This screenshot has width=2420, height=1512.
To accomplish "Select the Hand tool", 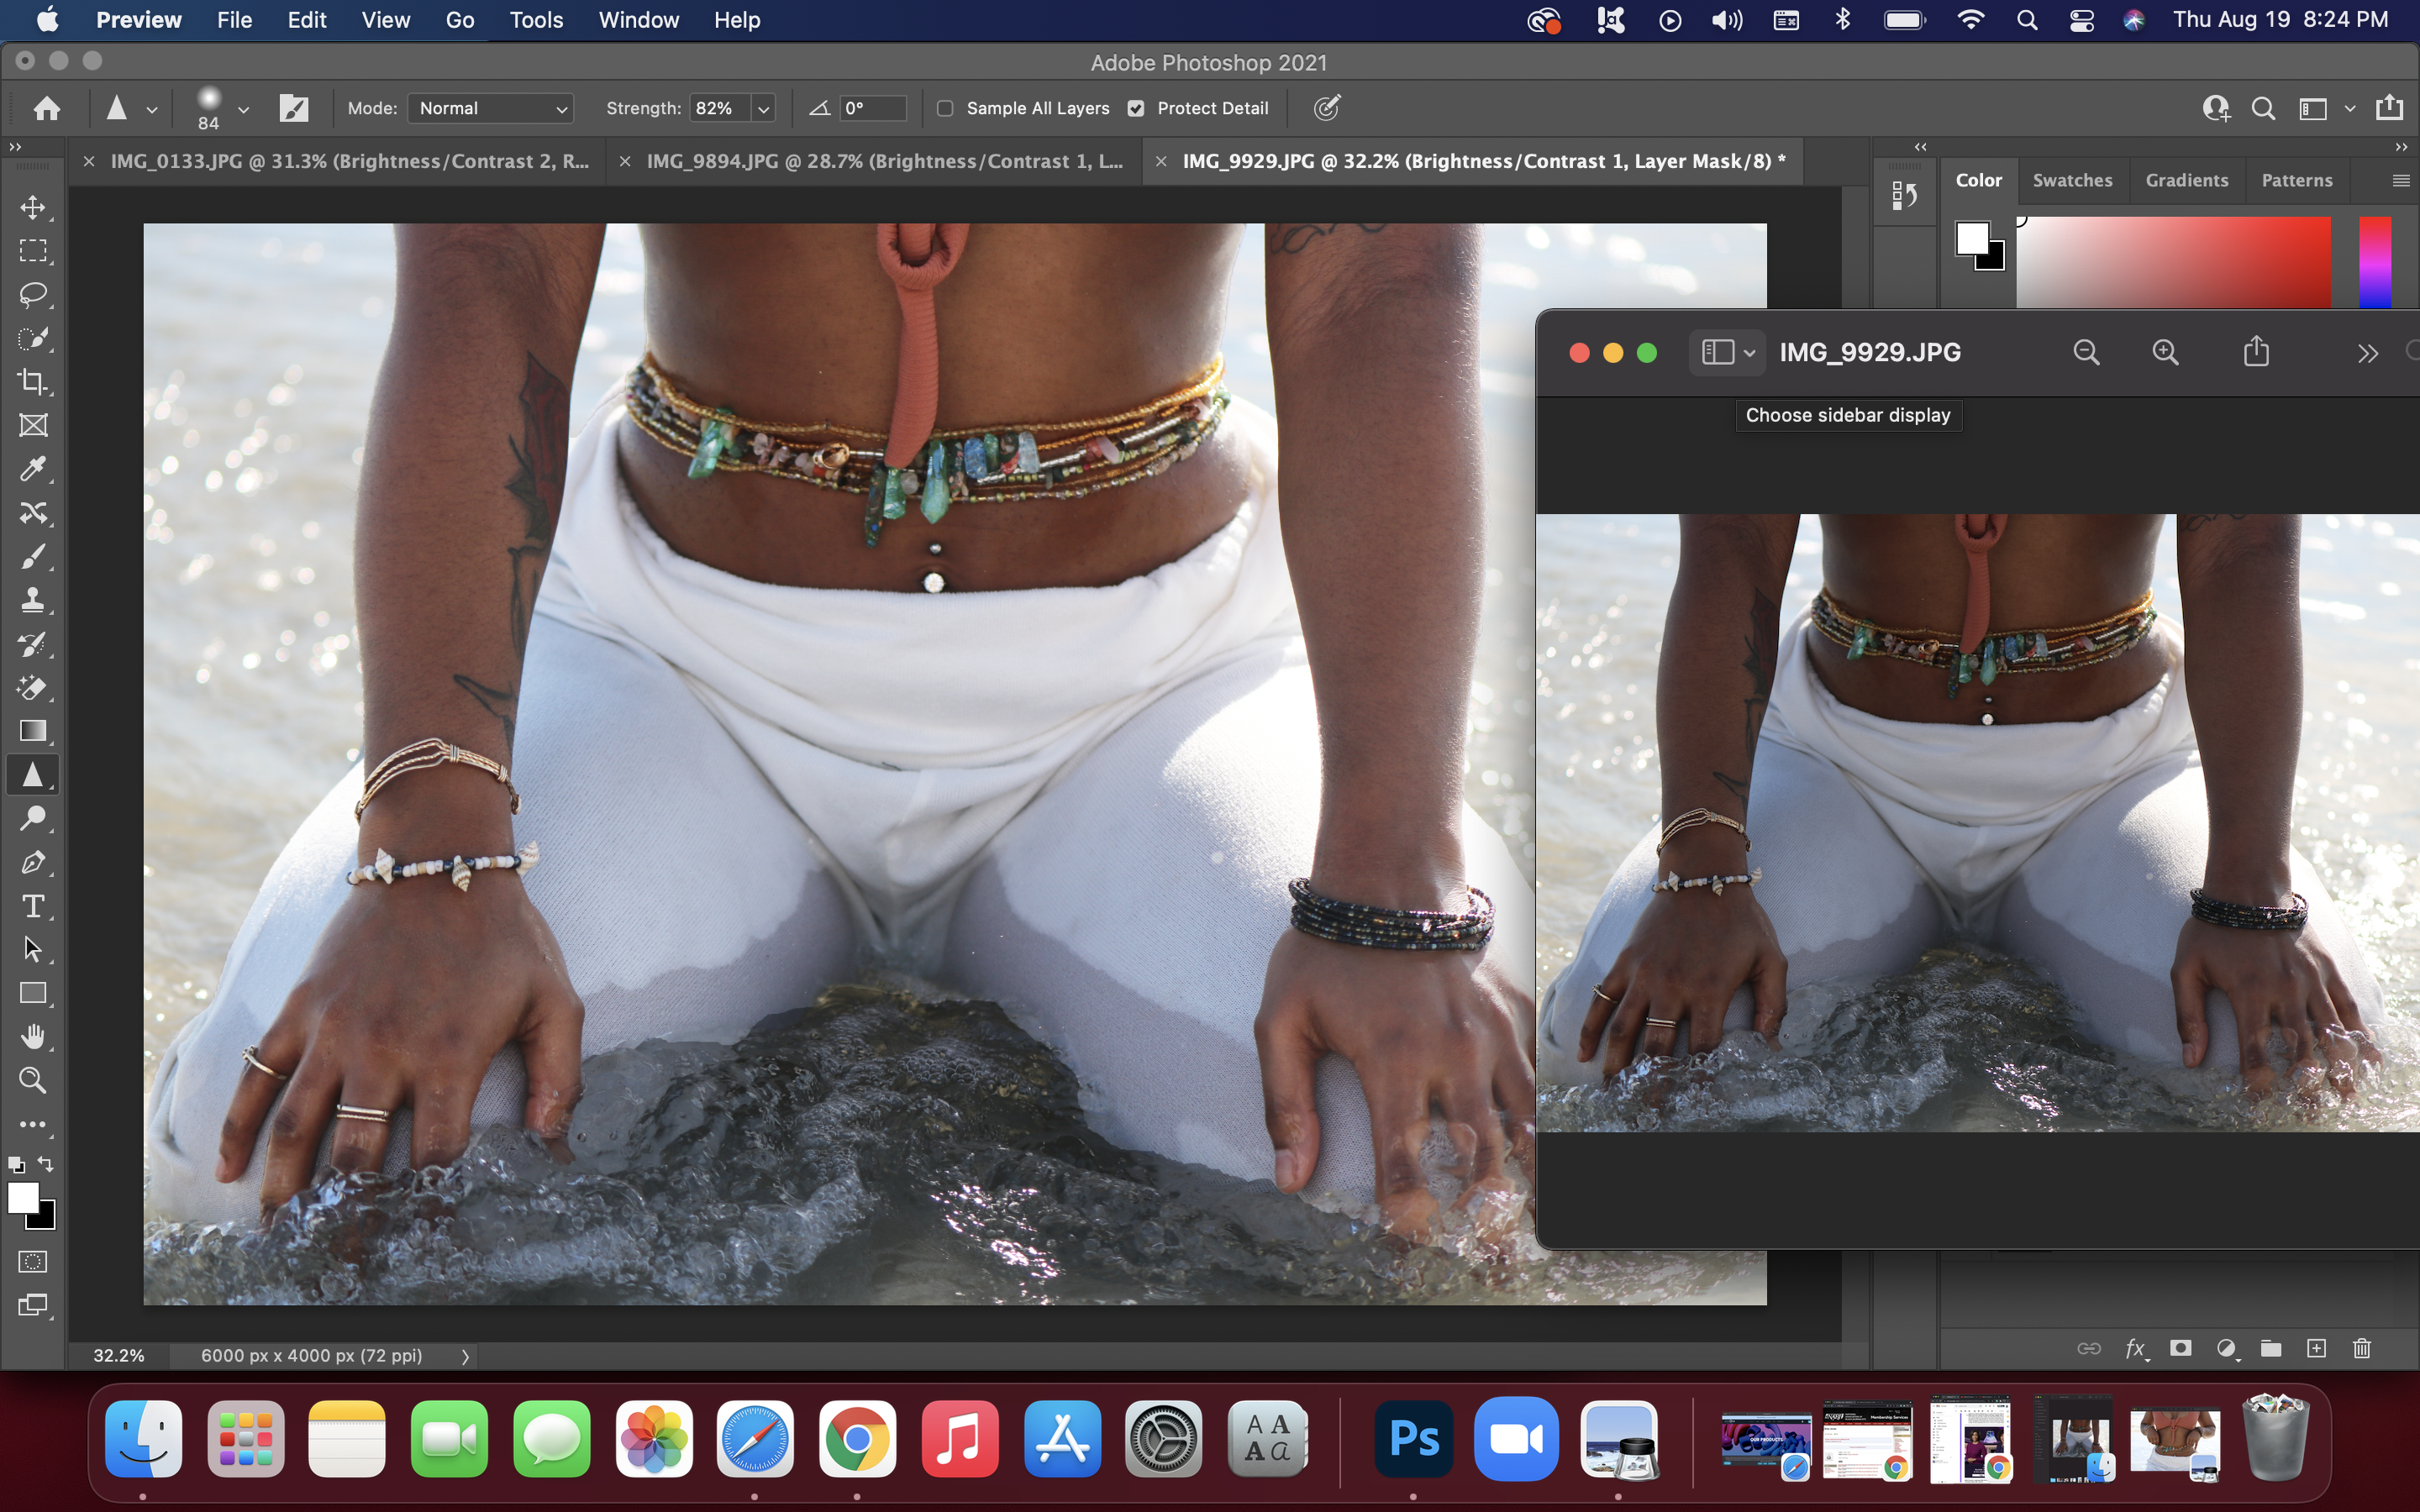I will [33, 1037].
